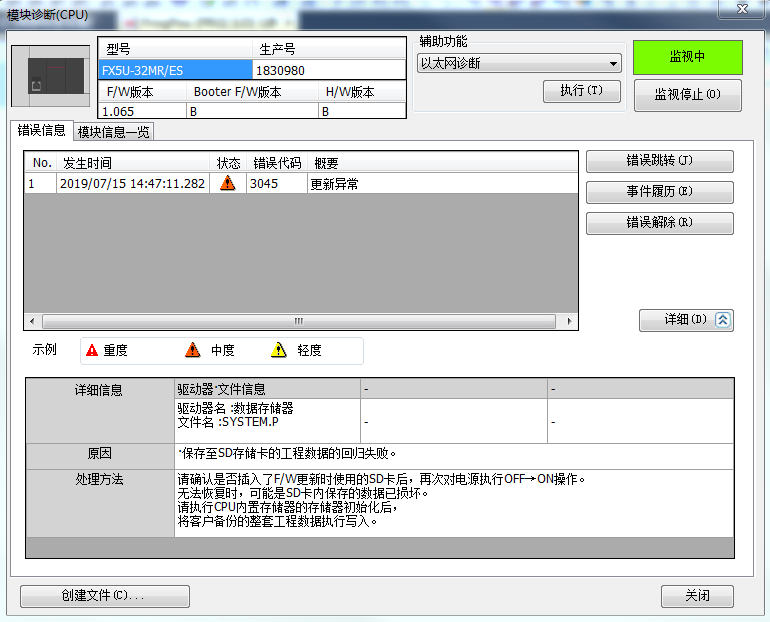770x622 pixels.
Task: Click the 关闭 button at bottom
Action: pyautogui.click(x=697, y=596)
